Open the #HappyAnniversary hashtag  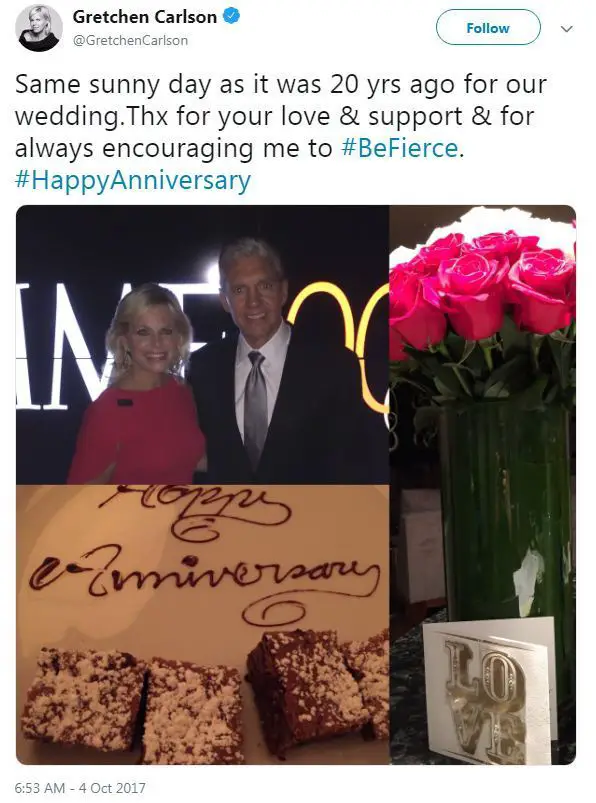pos(133,181)
